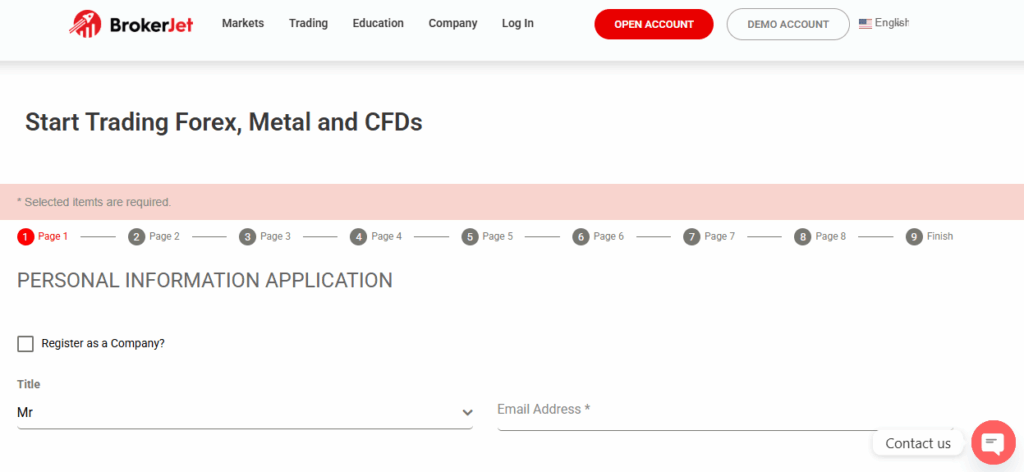This screenshot has width=1024, height=472.
Task: Select step 1 circle in the progress stepper
Action: click(25, 236)
